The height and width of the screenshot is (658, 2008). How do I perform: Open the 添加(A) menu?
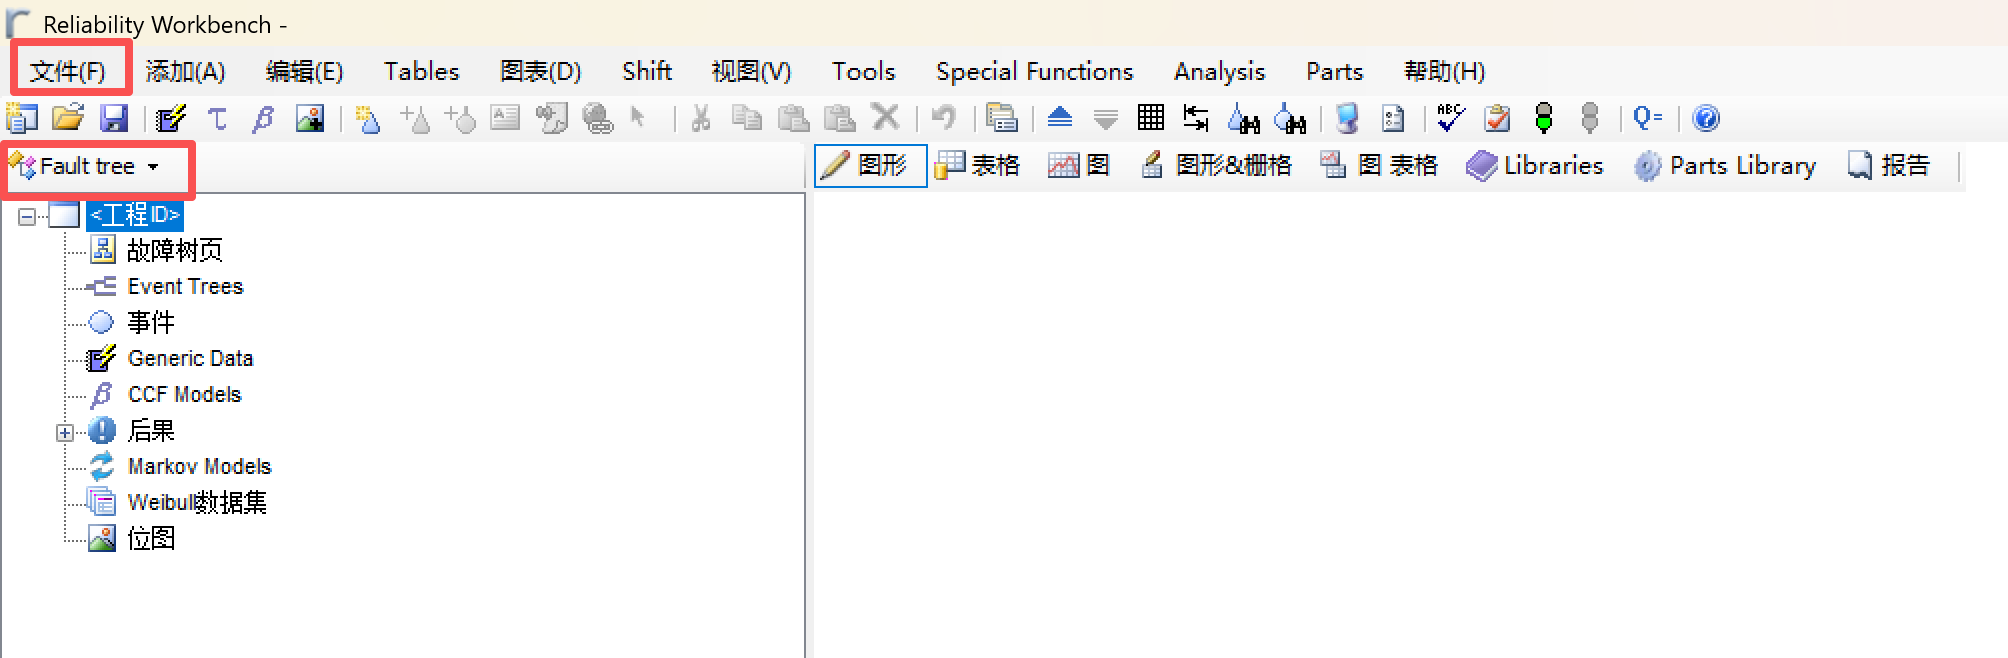(x=185, y=71)
